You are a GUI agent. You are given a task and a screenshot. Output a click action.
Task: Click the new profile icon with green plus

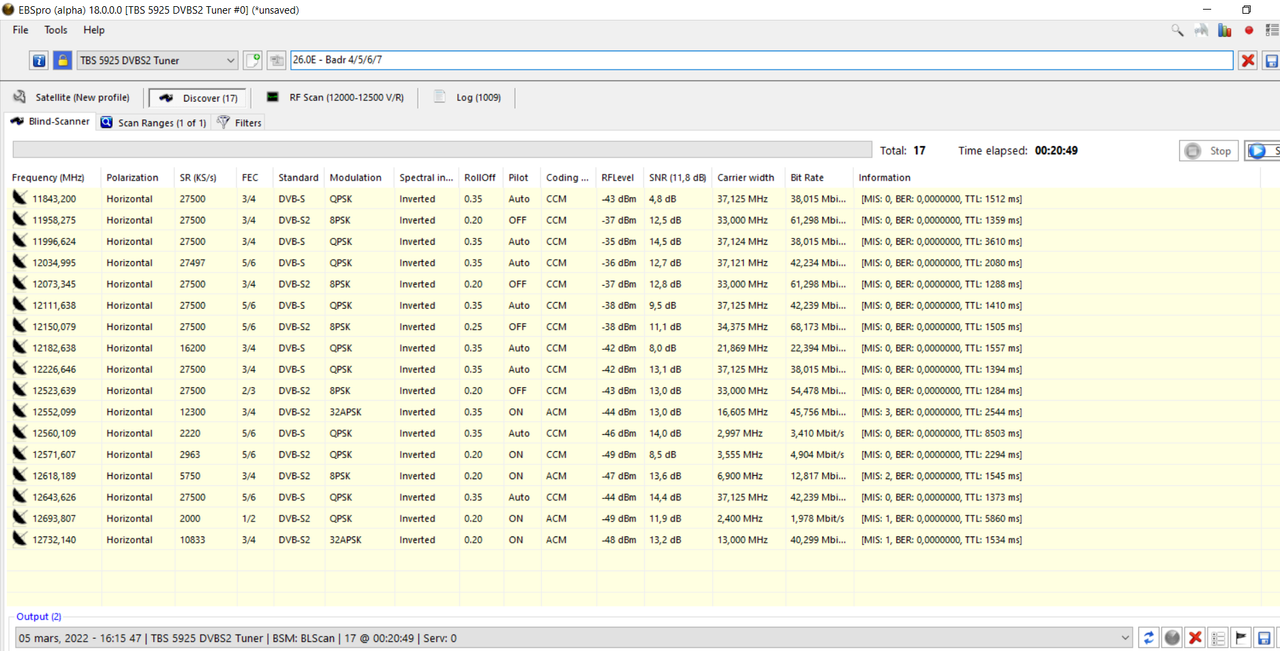click(x=253, y=60)
